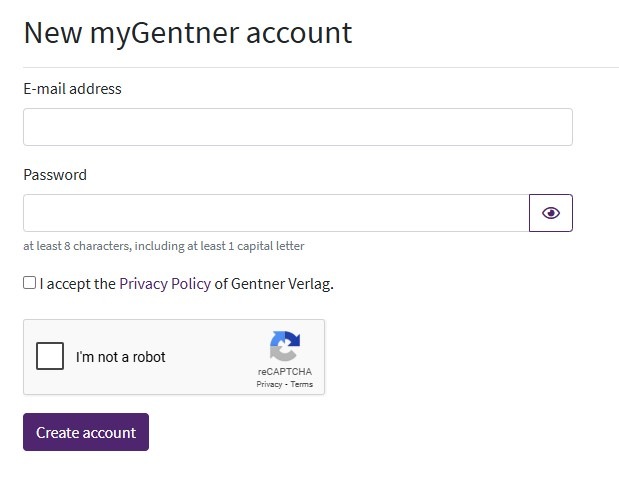The width and height of the screenshot is (619, 481).
Task: Toggle password visibility with the eye icon
Action: pyautogui.click(x=550, y=213)
